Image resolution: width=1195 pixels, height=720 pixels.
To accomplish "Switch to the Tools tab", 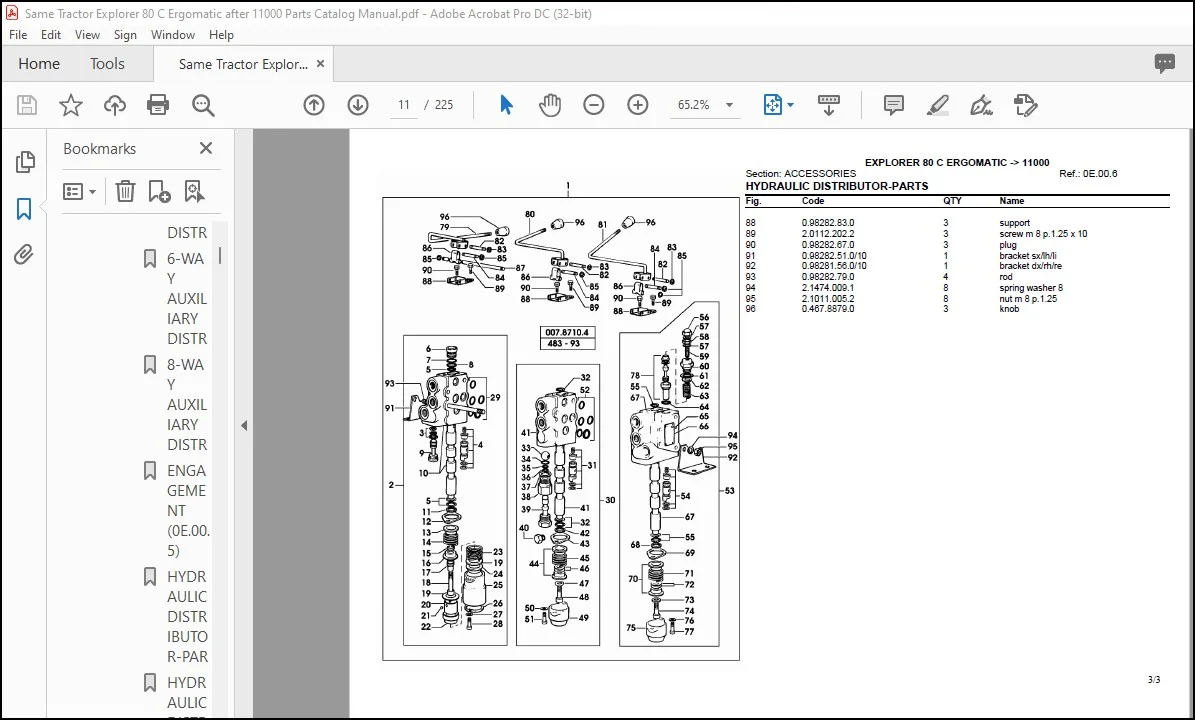I will point(107,64).
